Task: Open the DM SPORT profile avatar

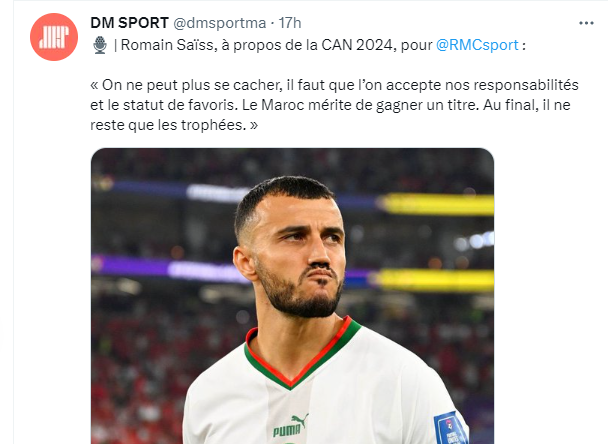Action: (x=54, y=37)
